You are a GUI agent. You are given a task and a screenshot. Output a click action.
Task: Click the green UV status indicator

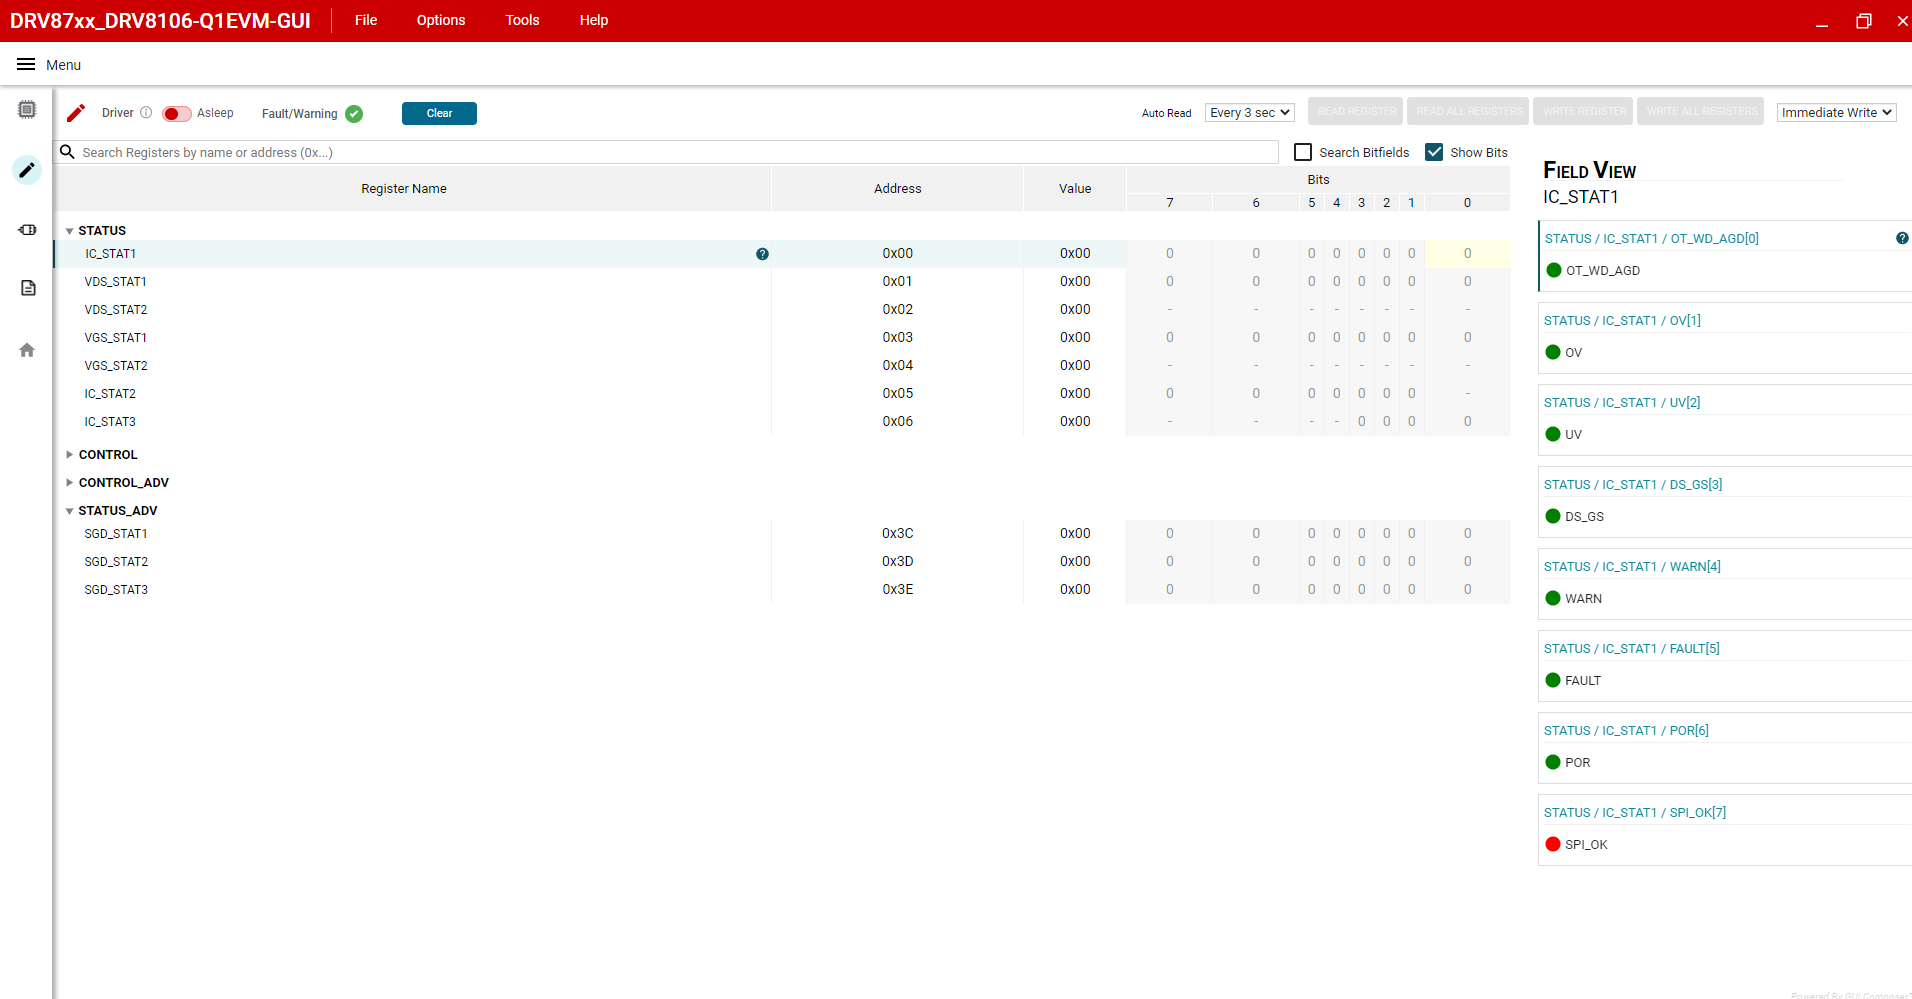pyautogui.click(x=1553, y=434)
